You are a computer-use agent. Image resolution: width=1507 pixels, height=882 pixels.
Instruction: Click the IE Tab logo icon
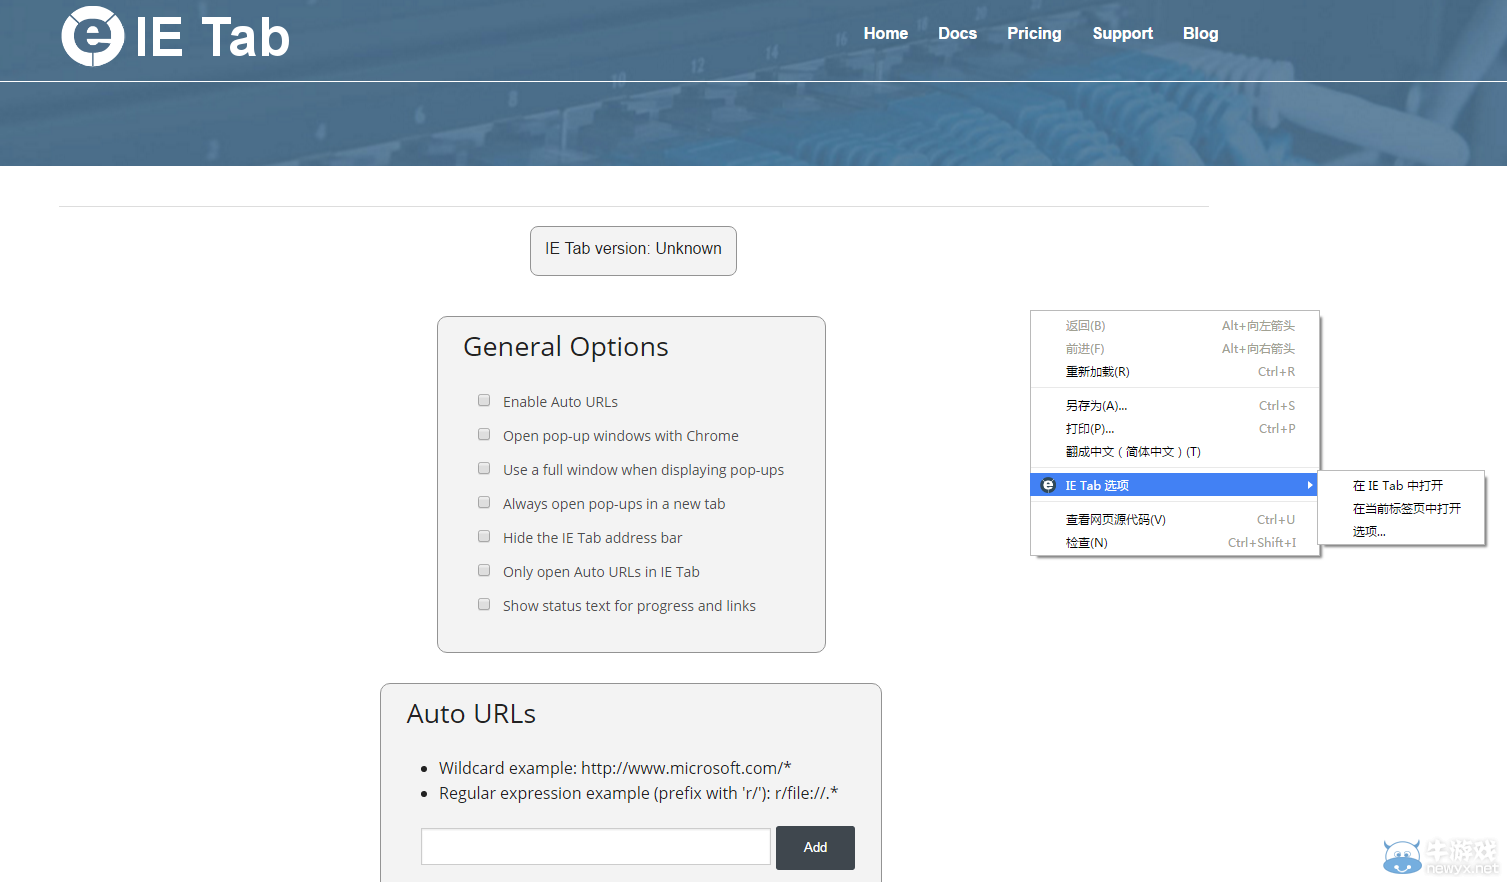[x=93, y=36]
